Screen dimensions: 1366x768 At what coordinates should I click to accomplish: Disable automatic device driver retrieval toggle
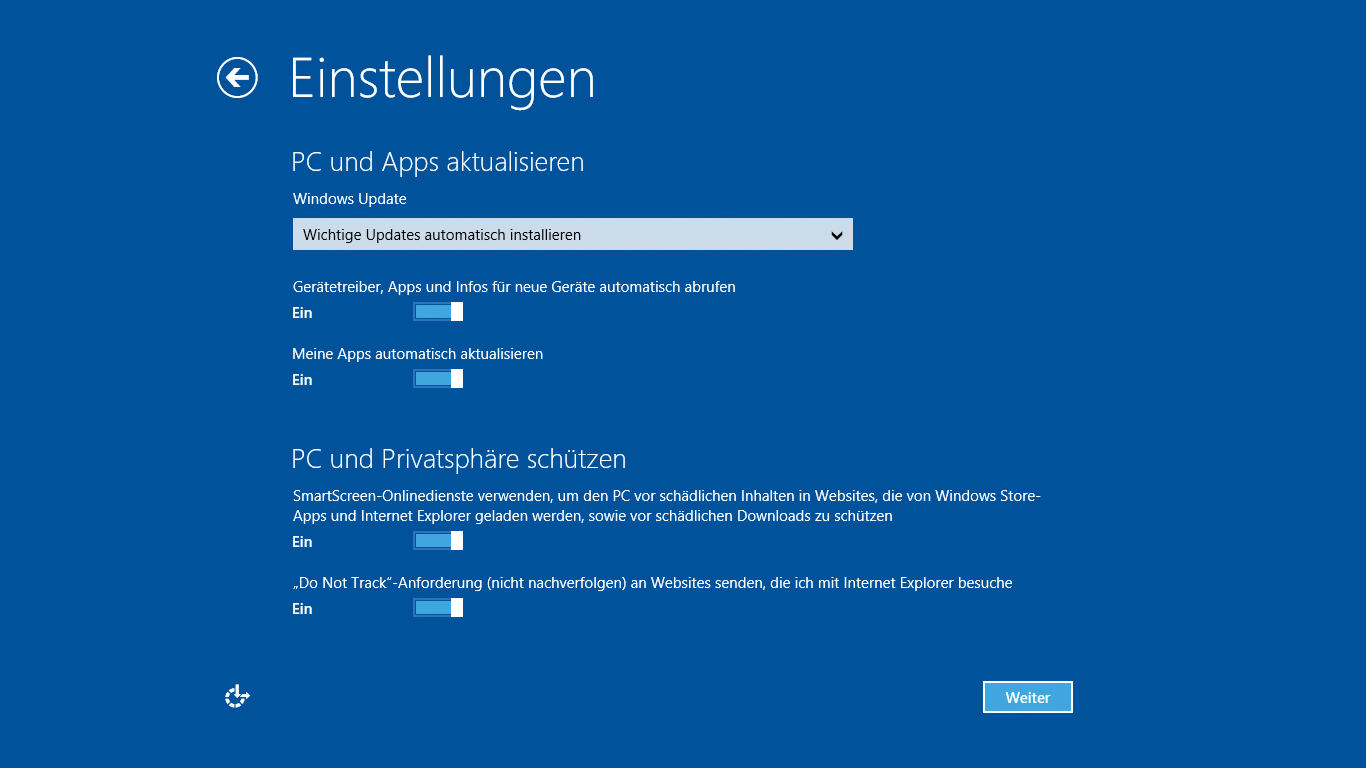[438, 312]
